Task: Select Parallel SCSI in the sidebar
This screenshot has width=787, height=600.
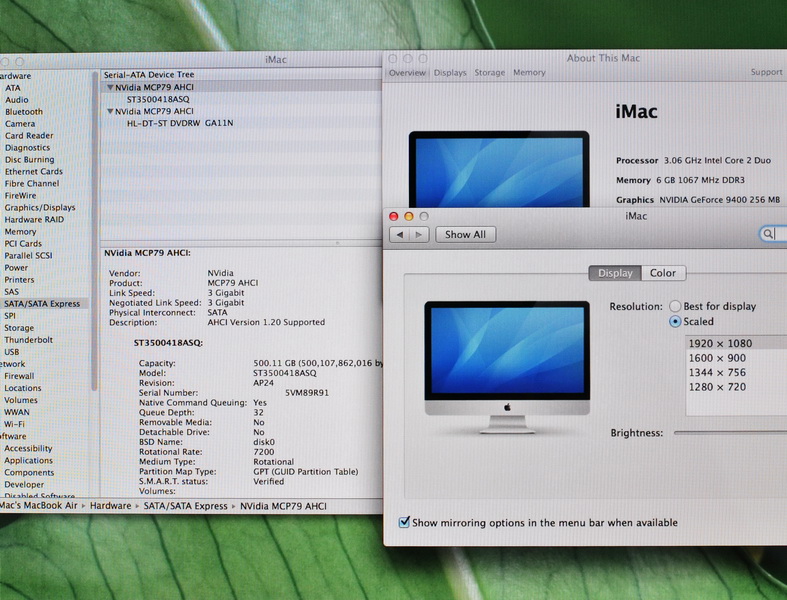Action: 28,256
